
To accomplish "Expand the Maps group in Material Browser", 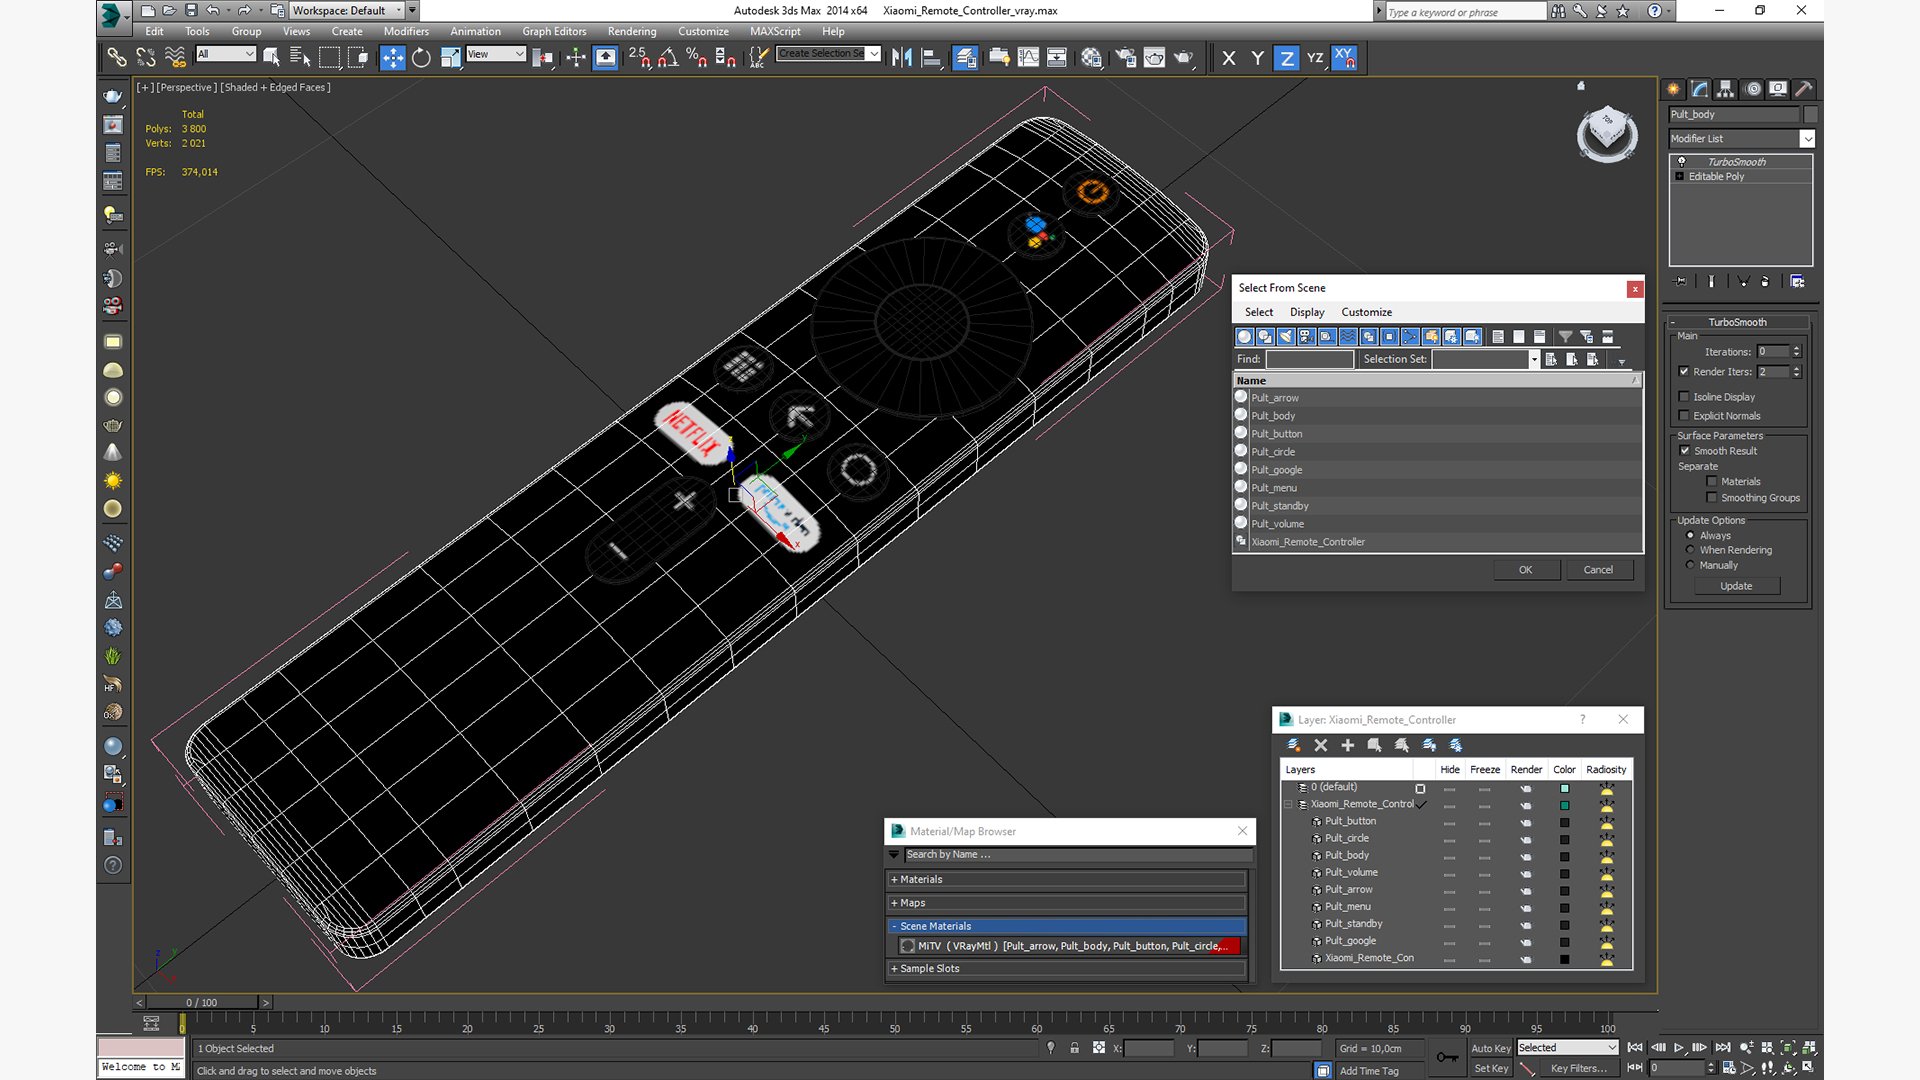I will tap(1067, 903).
